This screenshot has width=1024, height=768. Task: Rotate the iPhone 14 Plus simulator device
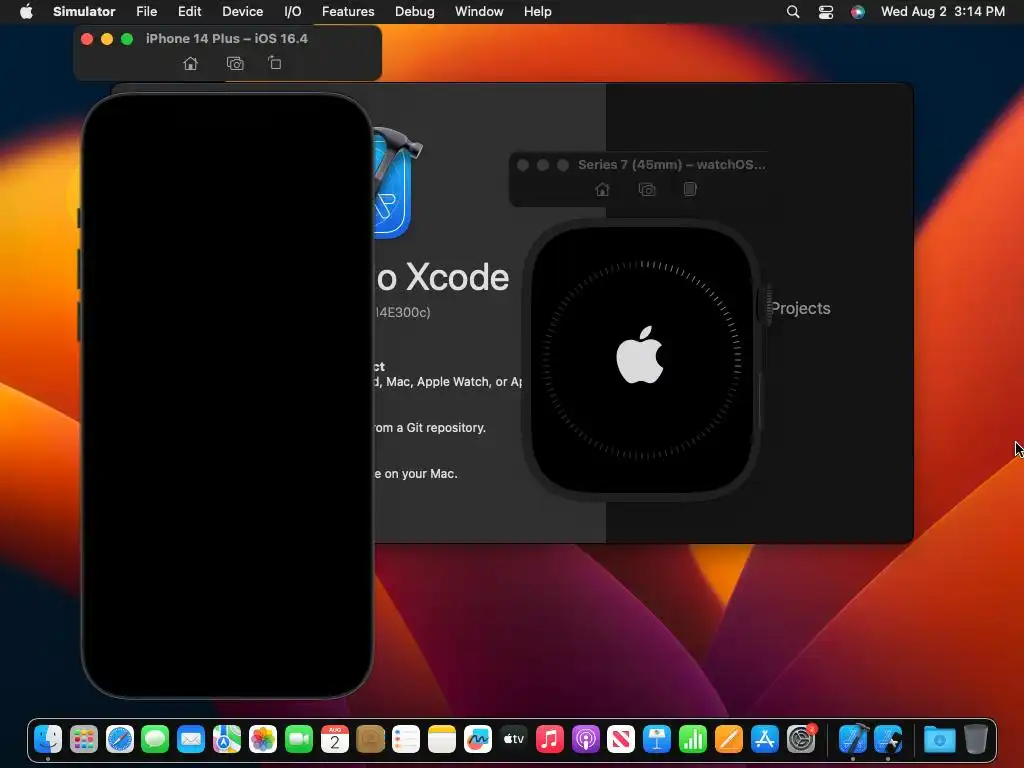click(275, 63)
